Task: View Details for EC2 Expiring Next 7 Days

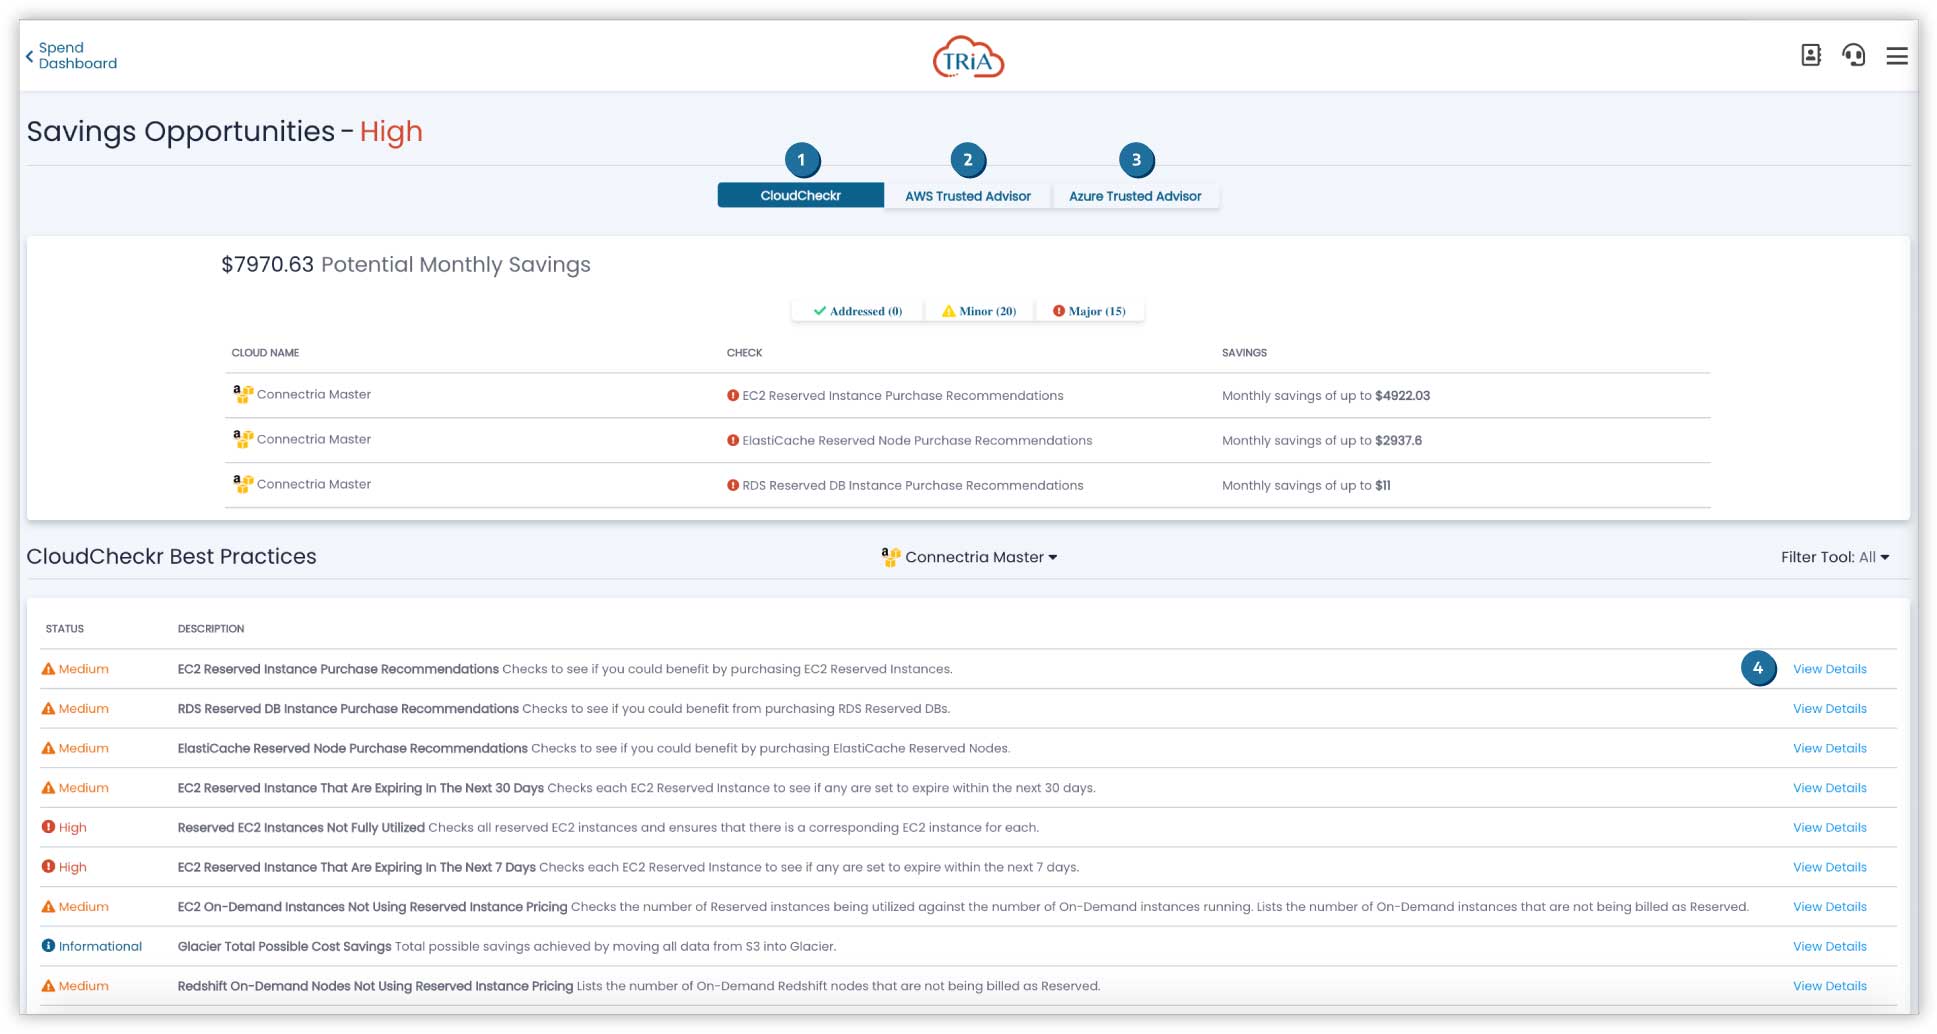Action: 1829,867
